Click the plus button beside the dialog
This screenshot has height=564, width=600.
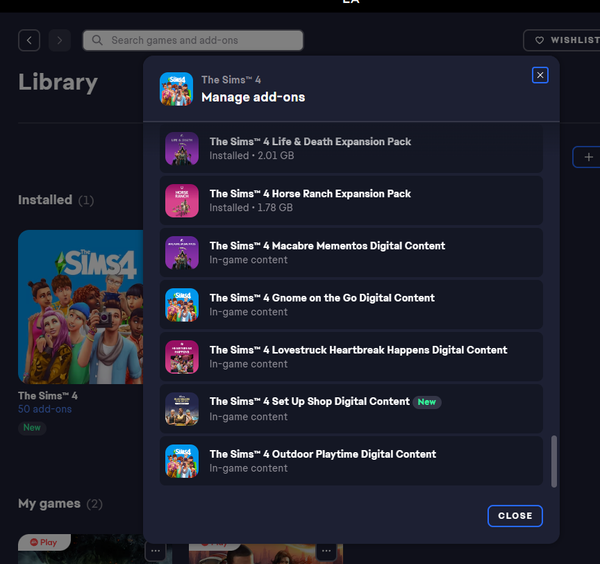(588, 157)
